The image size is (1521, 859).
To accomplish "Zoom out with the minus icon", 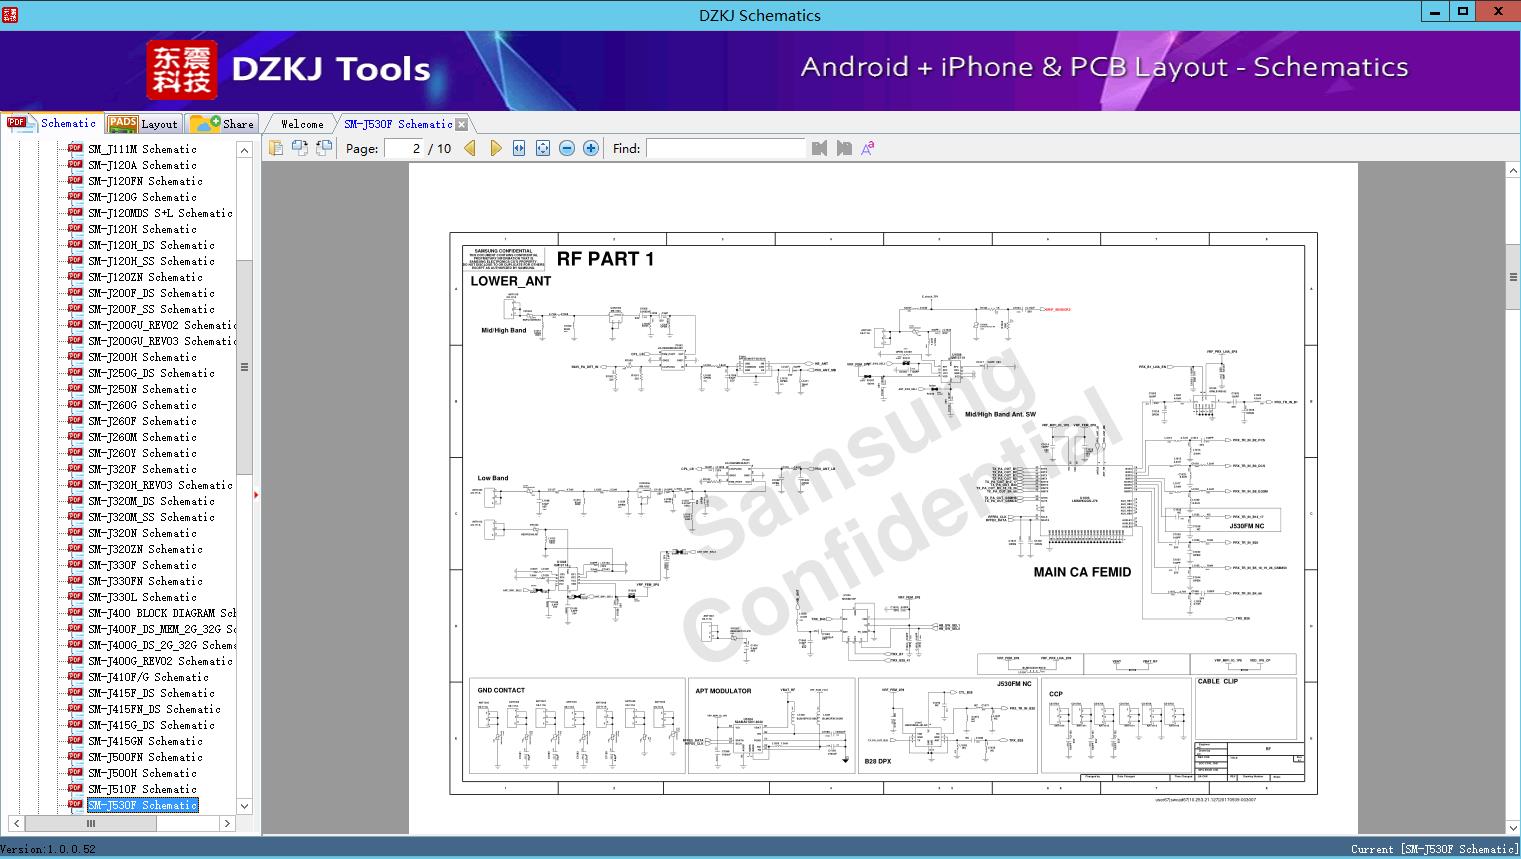I will [x=567, y=148].
